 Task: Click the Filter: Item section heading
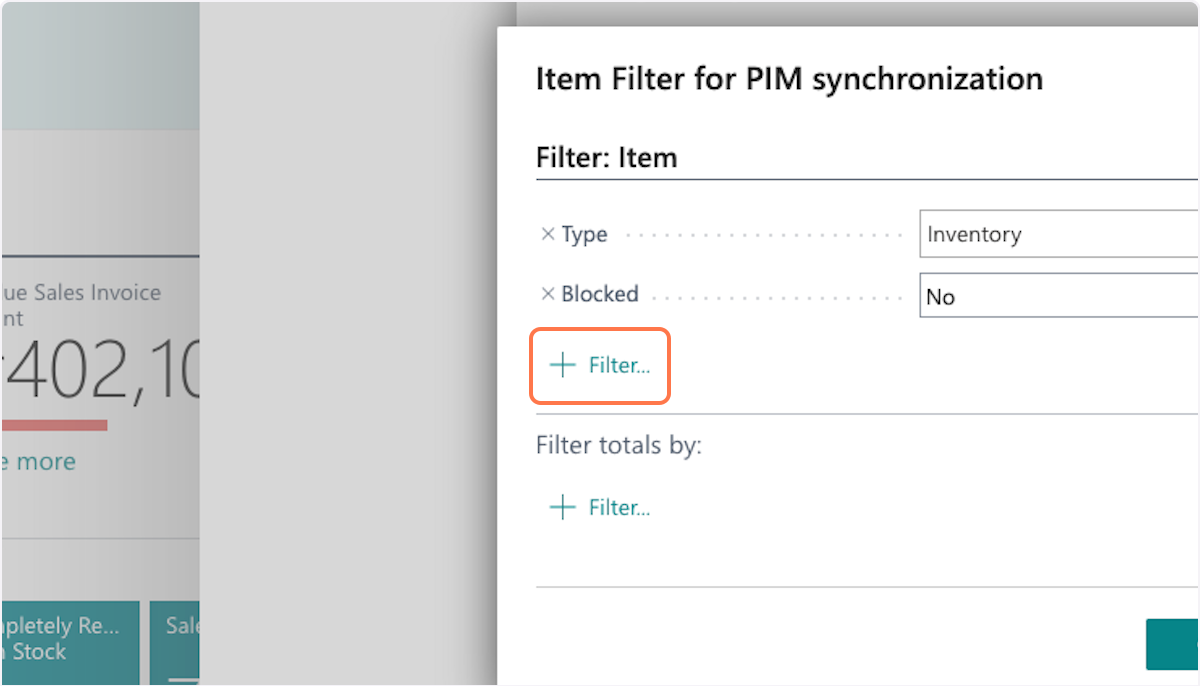606,158
